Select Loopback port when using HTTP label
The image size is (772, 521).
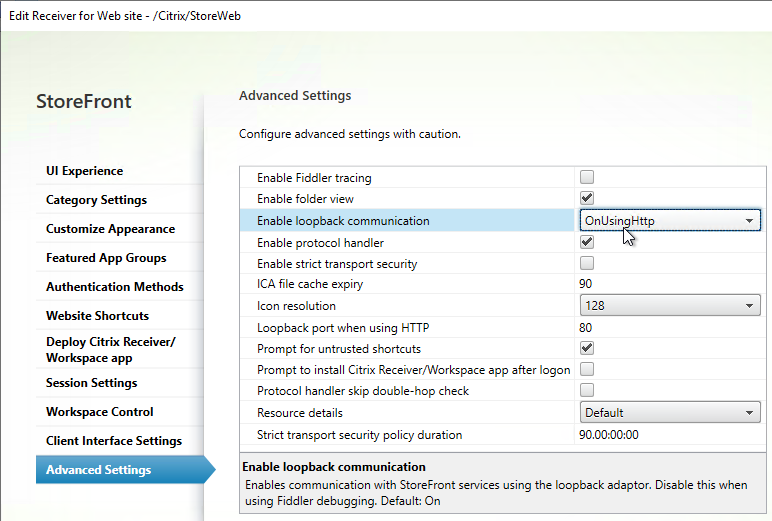click(343, 328)
